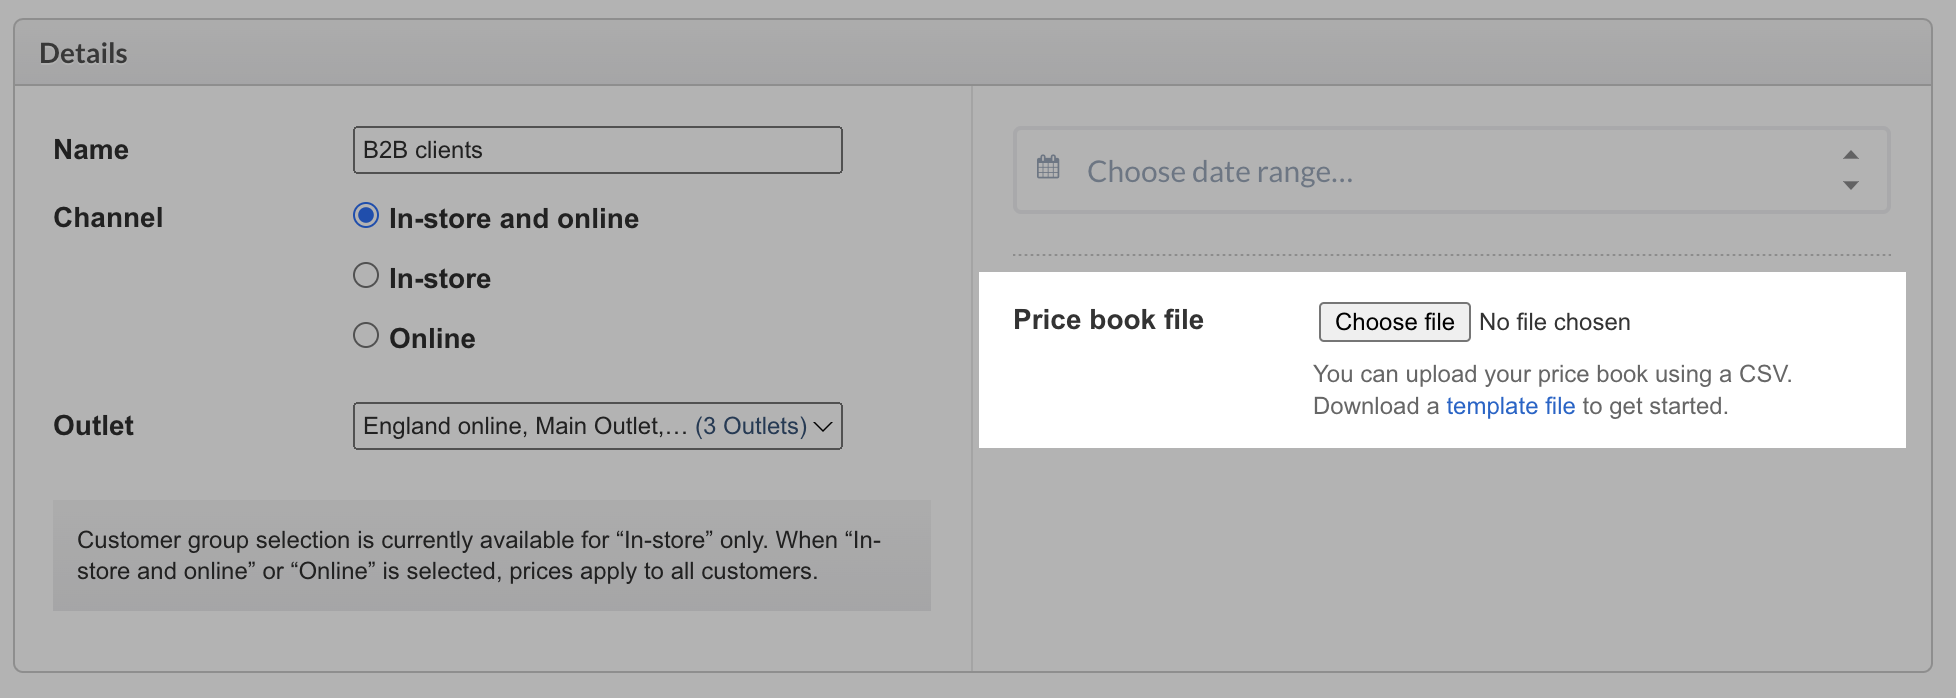Viewport: 1956px width, 698px height.
Task: Click the "No file chosen" text
Action: point(1554,322)
